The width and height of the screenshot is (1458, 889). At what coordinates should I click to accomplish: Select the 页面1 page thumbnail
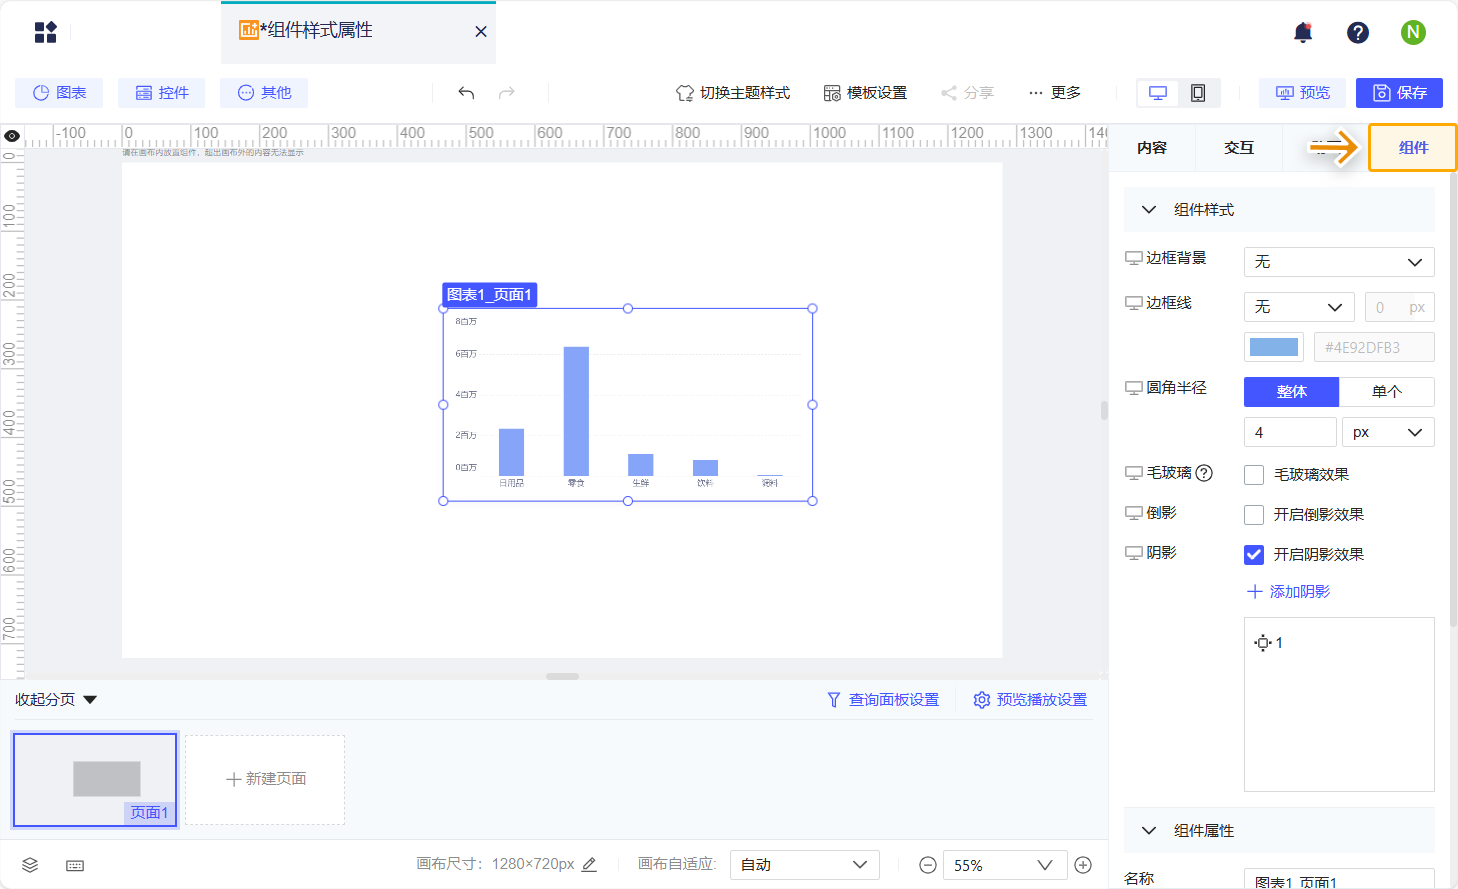[94, 779]
